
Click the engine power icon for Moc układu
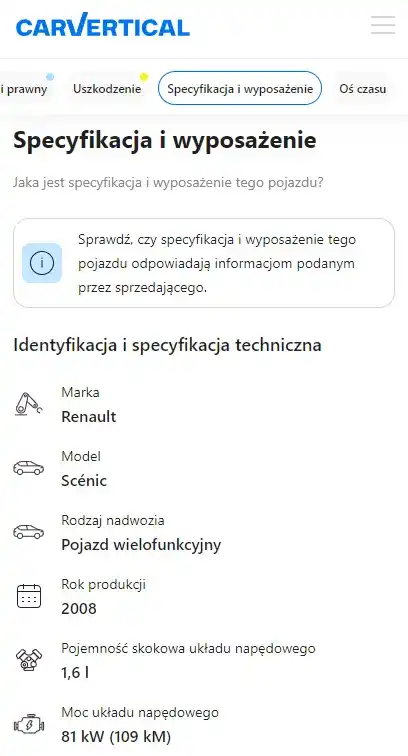29,724
